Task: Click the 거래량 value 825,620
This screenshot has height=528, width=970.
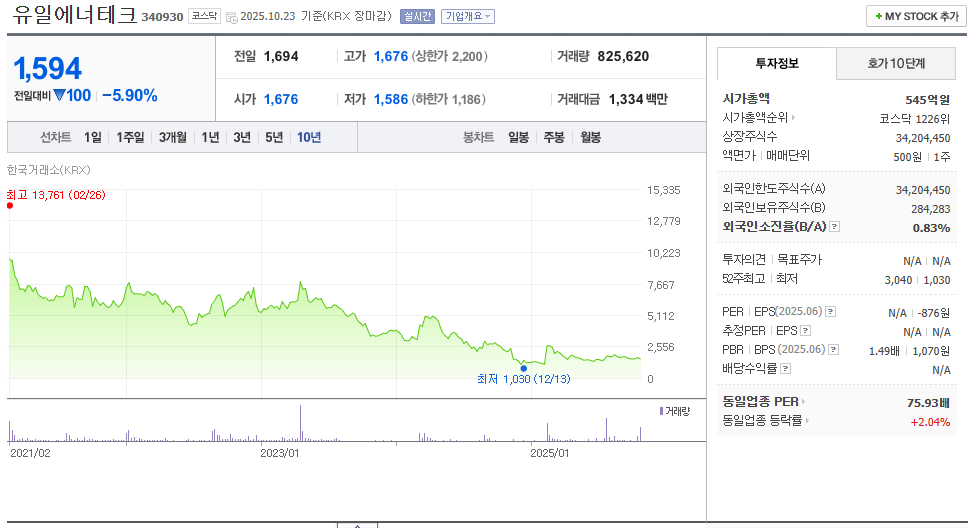Action: [623, 56]
